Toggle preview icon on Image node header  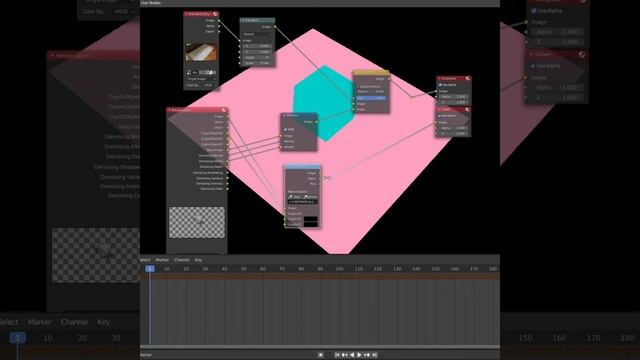[215, 14]
